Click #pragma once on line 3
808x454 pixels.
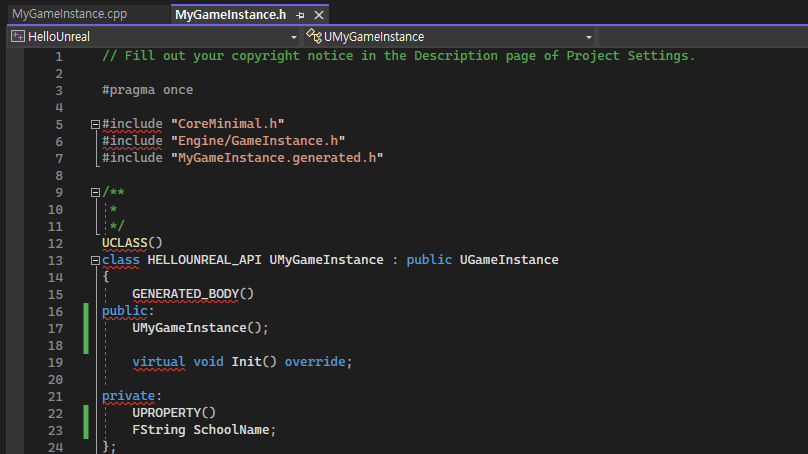click(147, 90)
